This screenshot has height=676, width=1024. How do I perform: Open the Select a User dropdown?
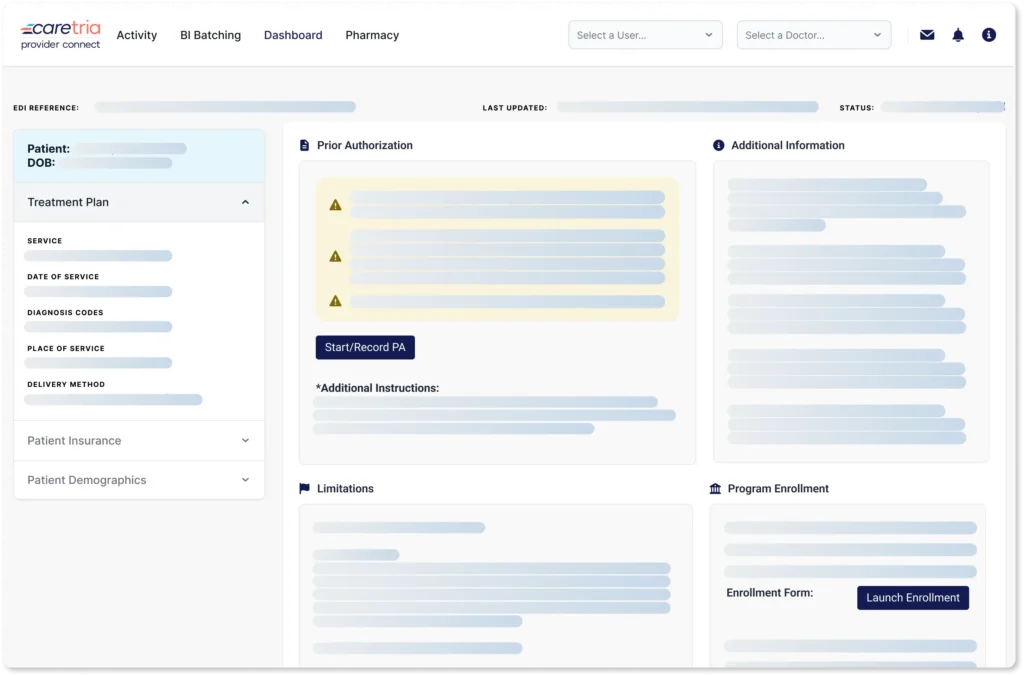(x=645, y=35)
